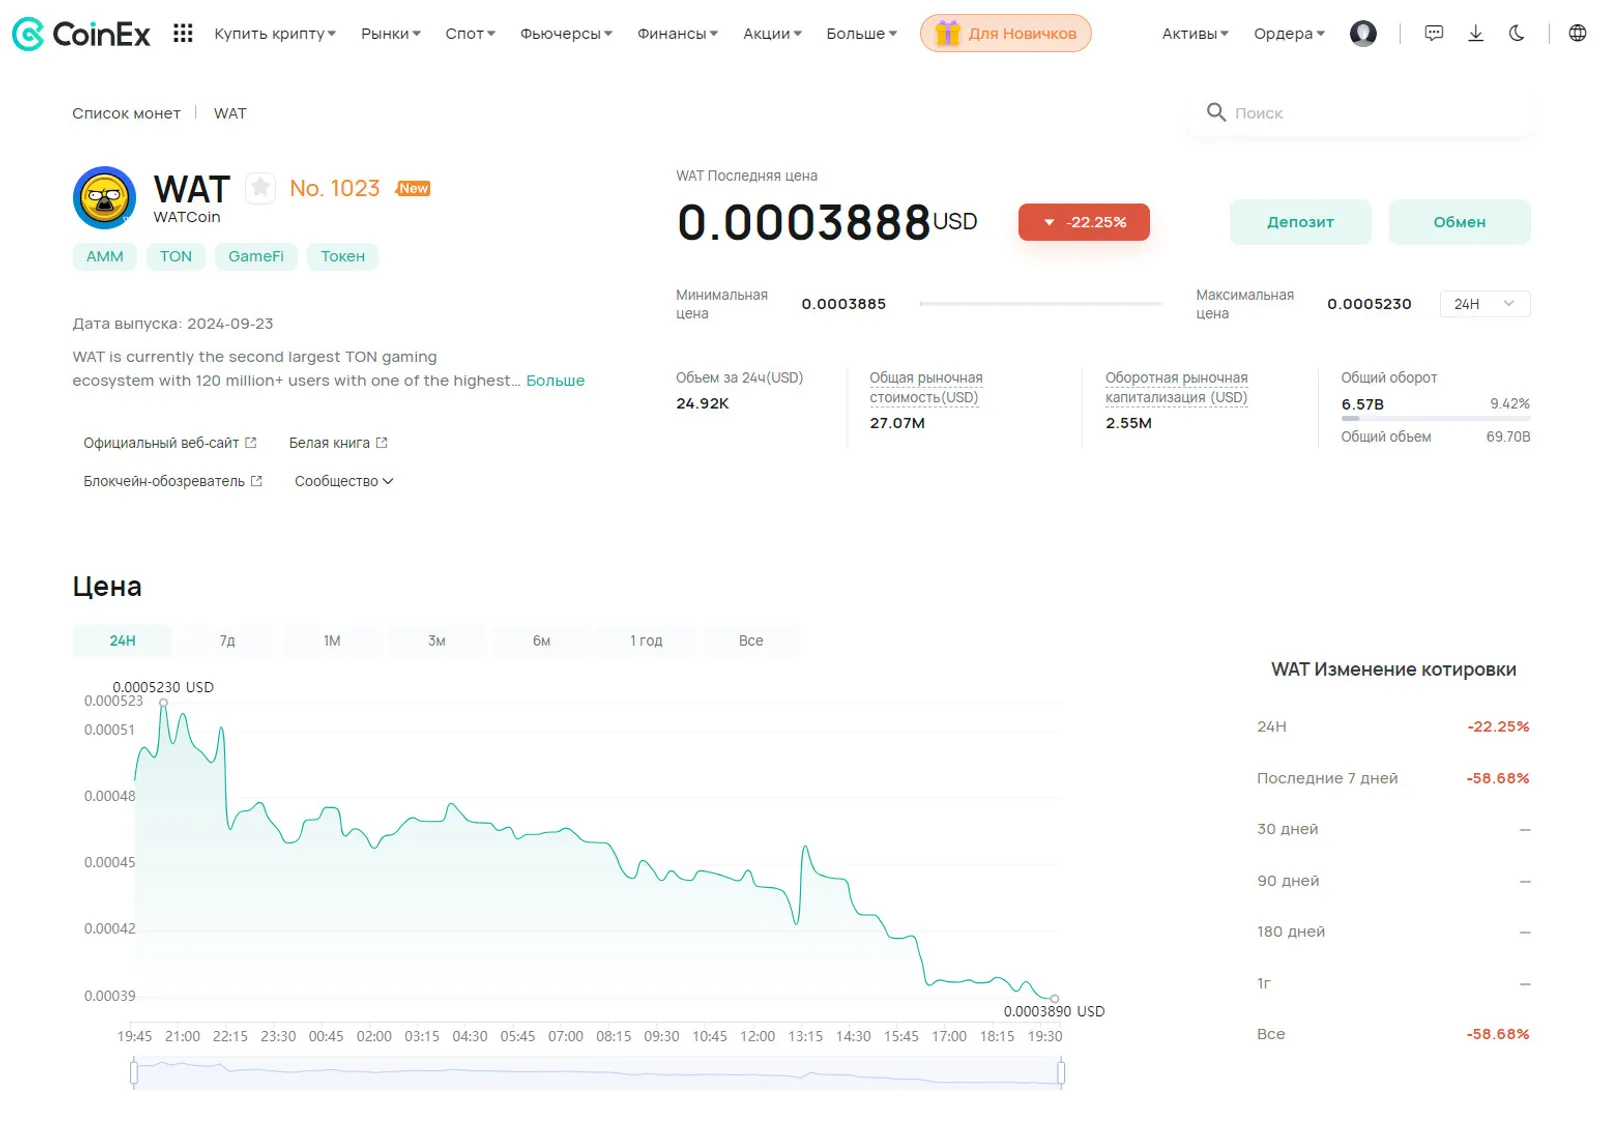Click the No. 1023 rank text
The image size is (1600, 1137).
(x=335, y=188)
